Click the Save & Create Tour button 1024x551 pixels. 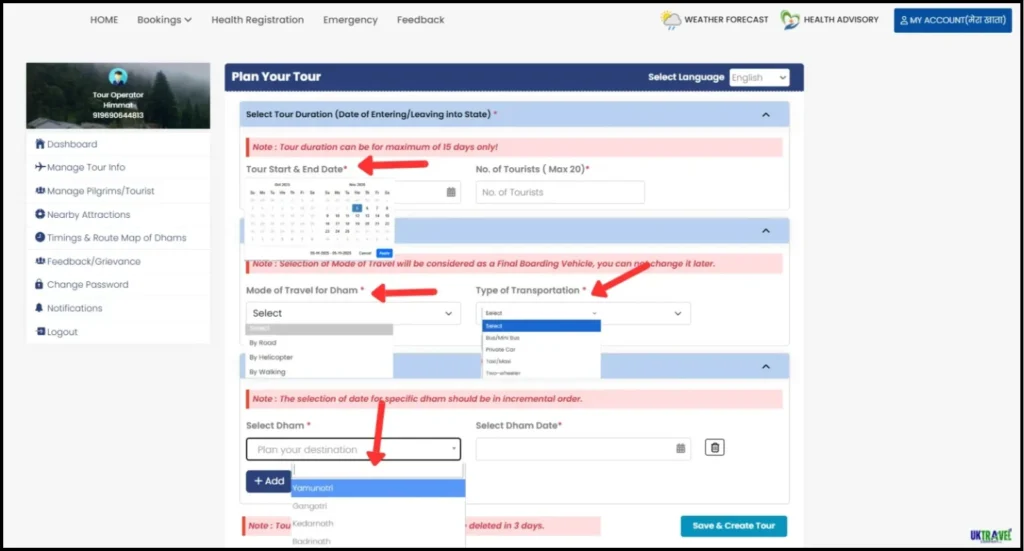click(733, 526)
